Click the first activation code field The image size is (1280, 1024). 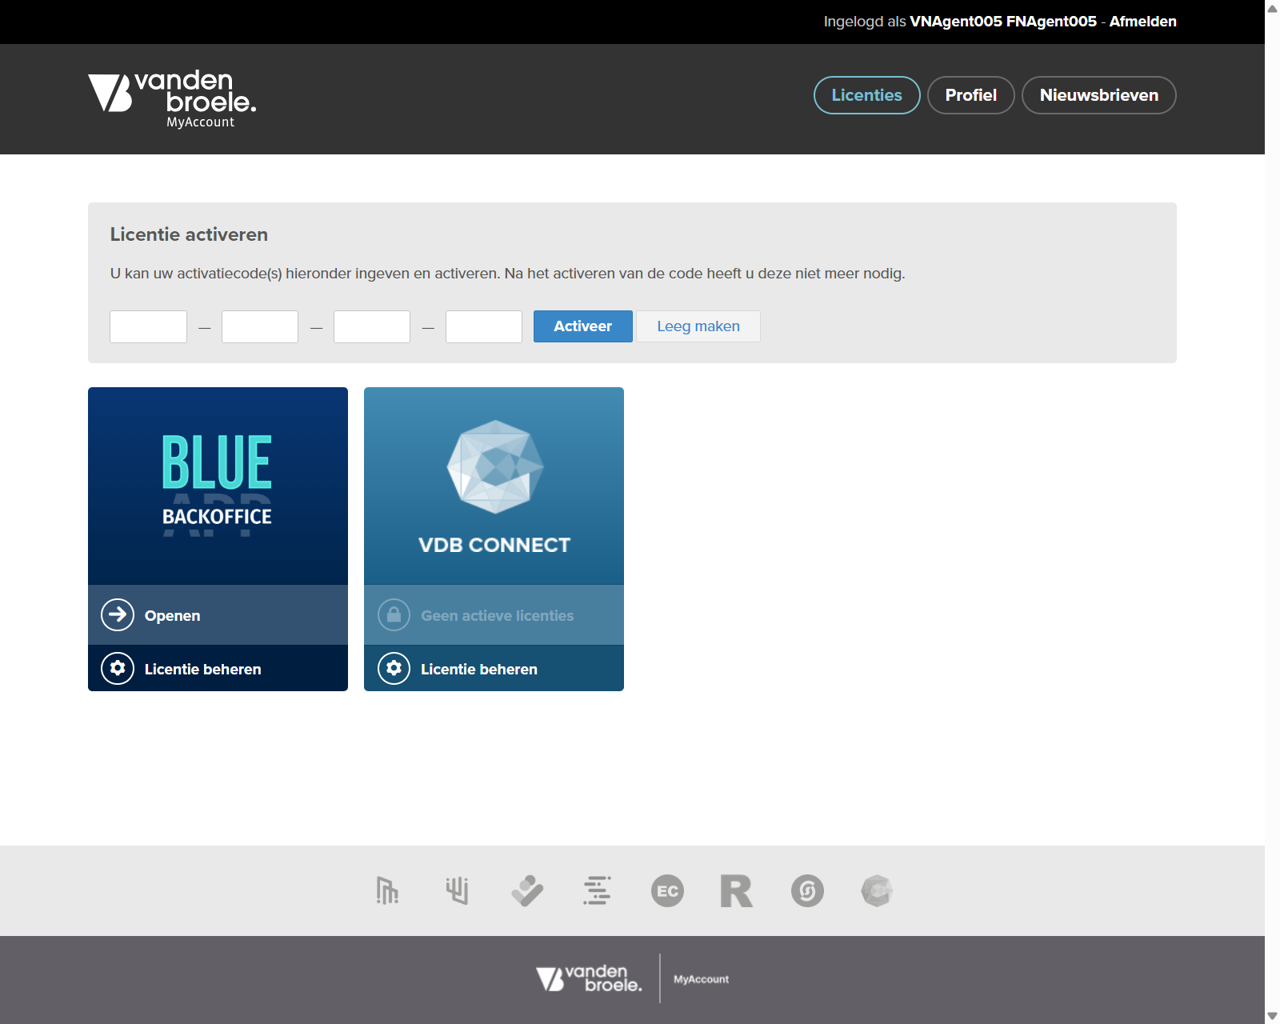pos(148,326)
